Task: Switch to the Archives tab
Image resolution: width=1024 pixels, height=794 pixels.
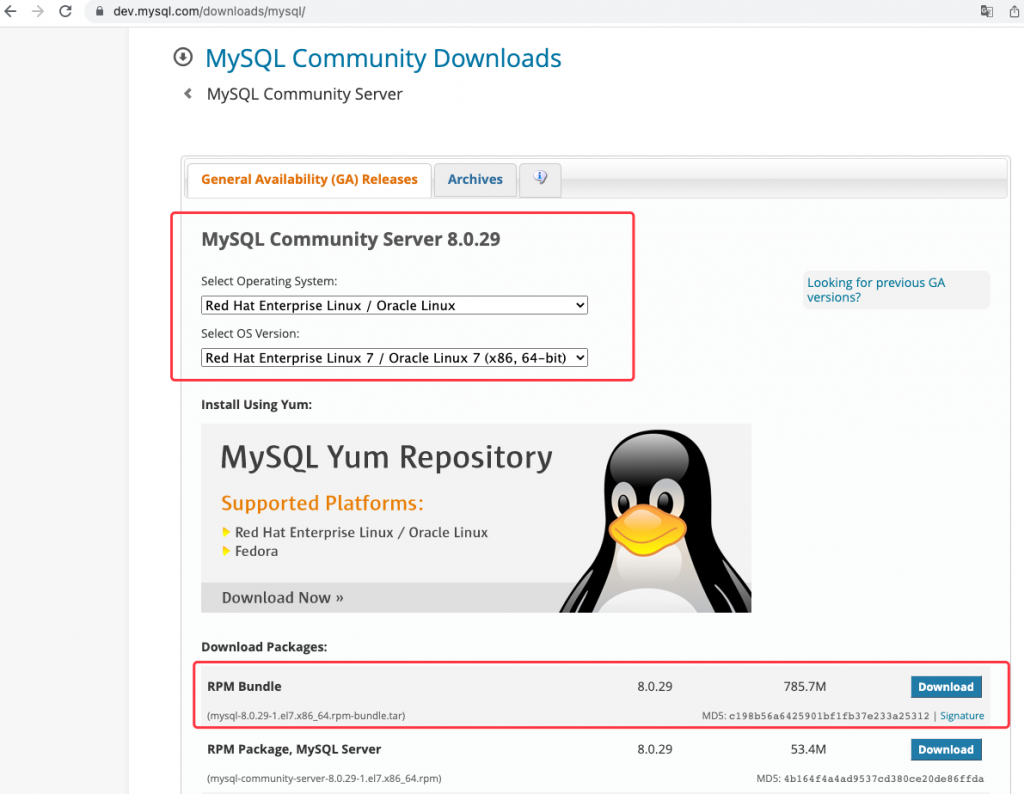Action: [474, 179]
